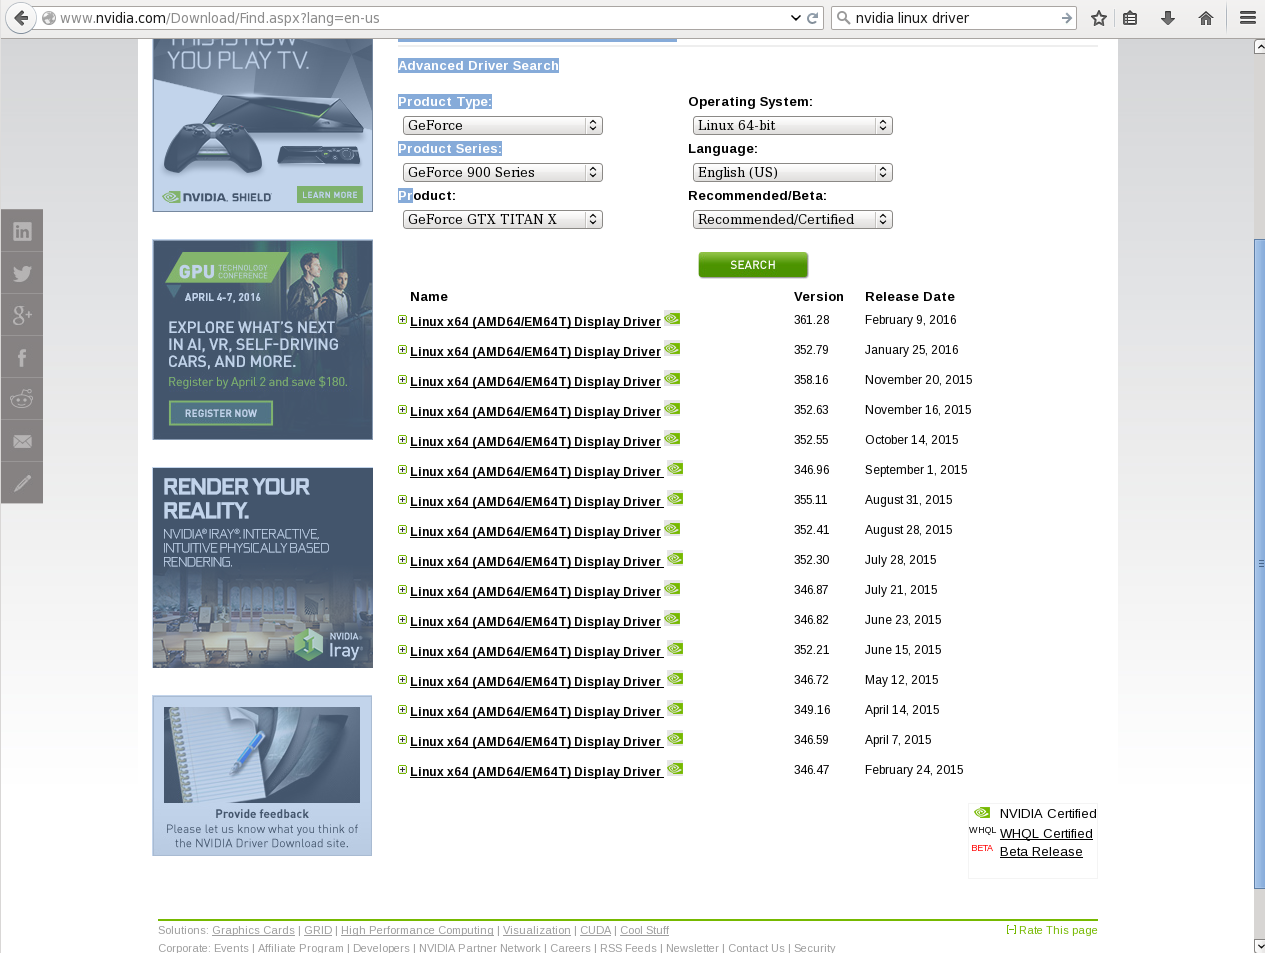Expand details for driver version 352.79

[x=402, y=350]
